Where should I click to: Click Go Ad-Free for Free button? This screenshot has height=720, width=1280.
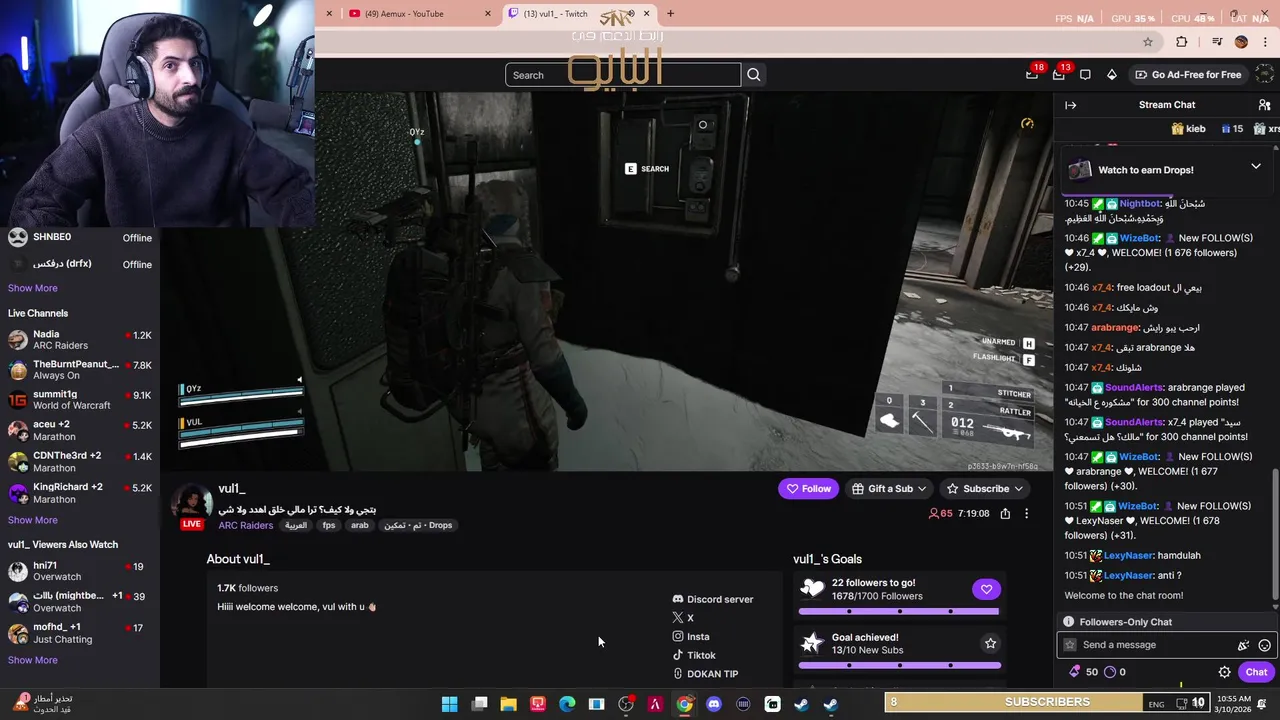[x=1188, y=75]
